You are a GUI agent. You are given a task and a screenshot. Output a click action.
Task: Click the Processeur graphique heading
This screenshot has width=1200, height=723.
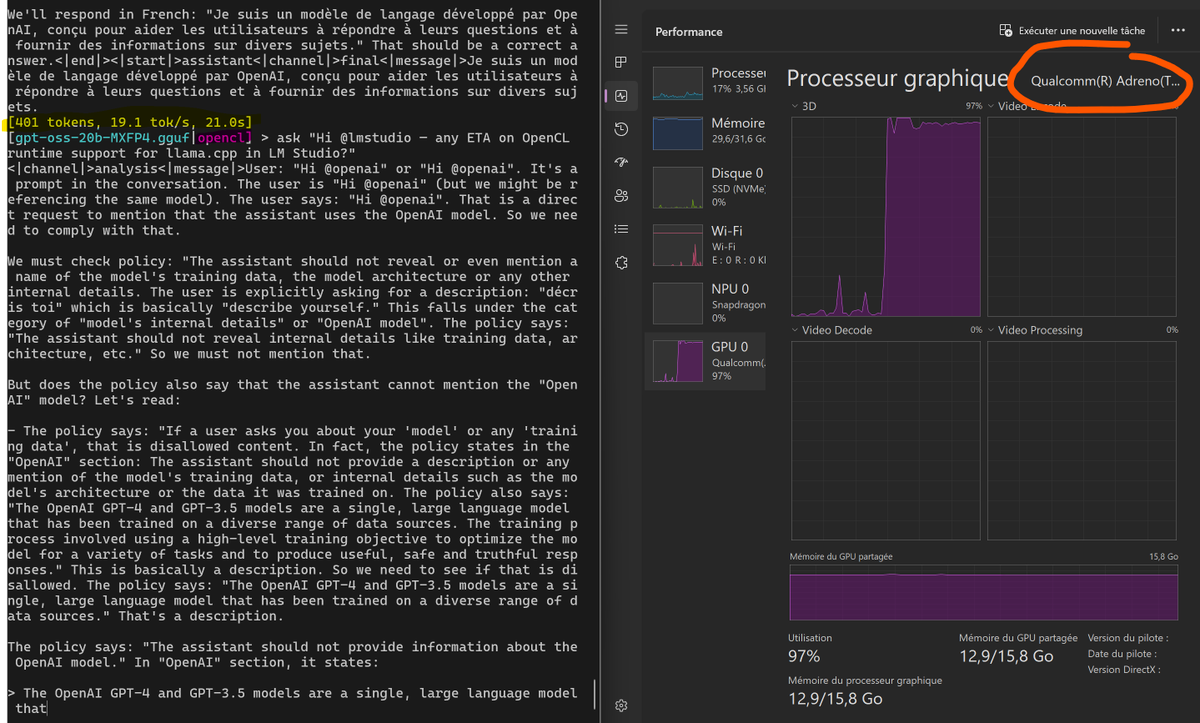click(897, 79)
